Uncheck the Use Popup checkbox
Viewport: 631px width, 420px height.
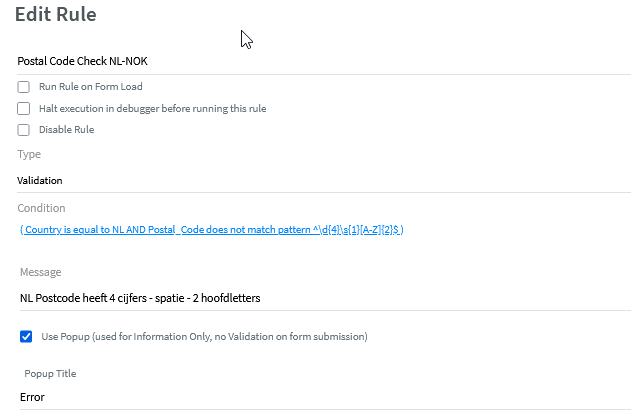[x=26, y=337]
